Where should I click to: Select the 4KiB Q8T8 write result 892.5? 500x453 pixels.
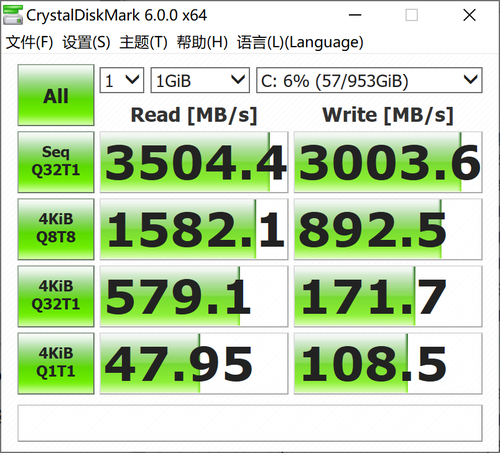[x=388, y=229]
